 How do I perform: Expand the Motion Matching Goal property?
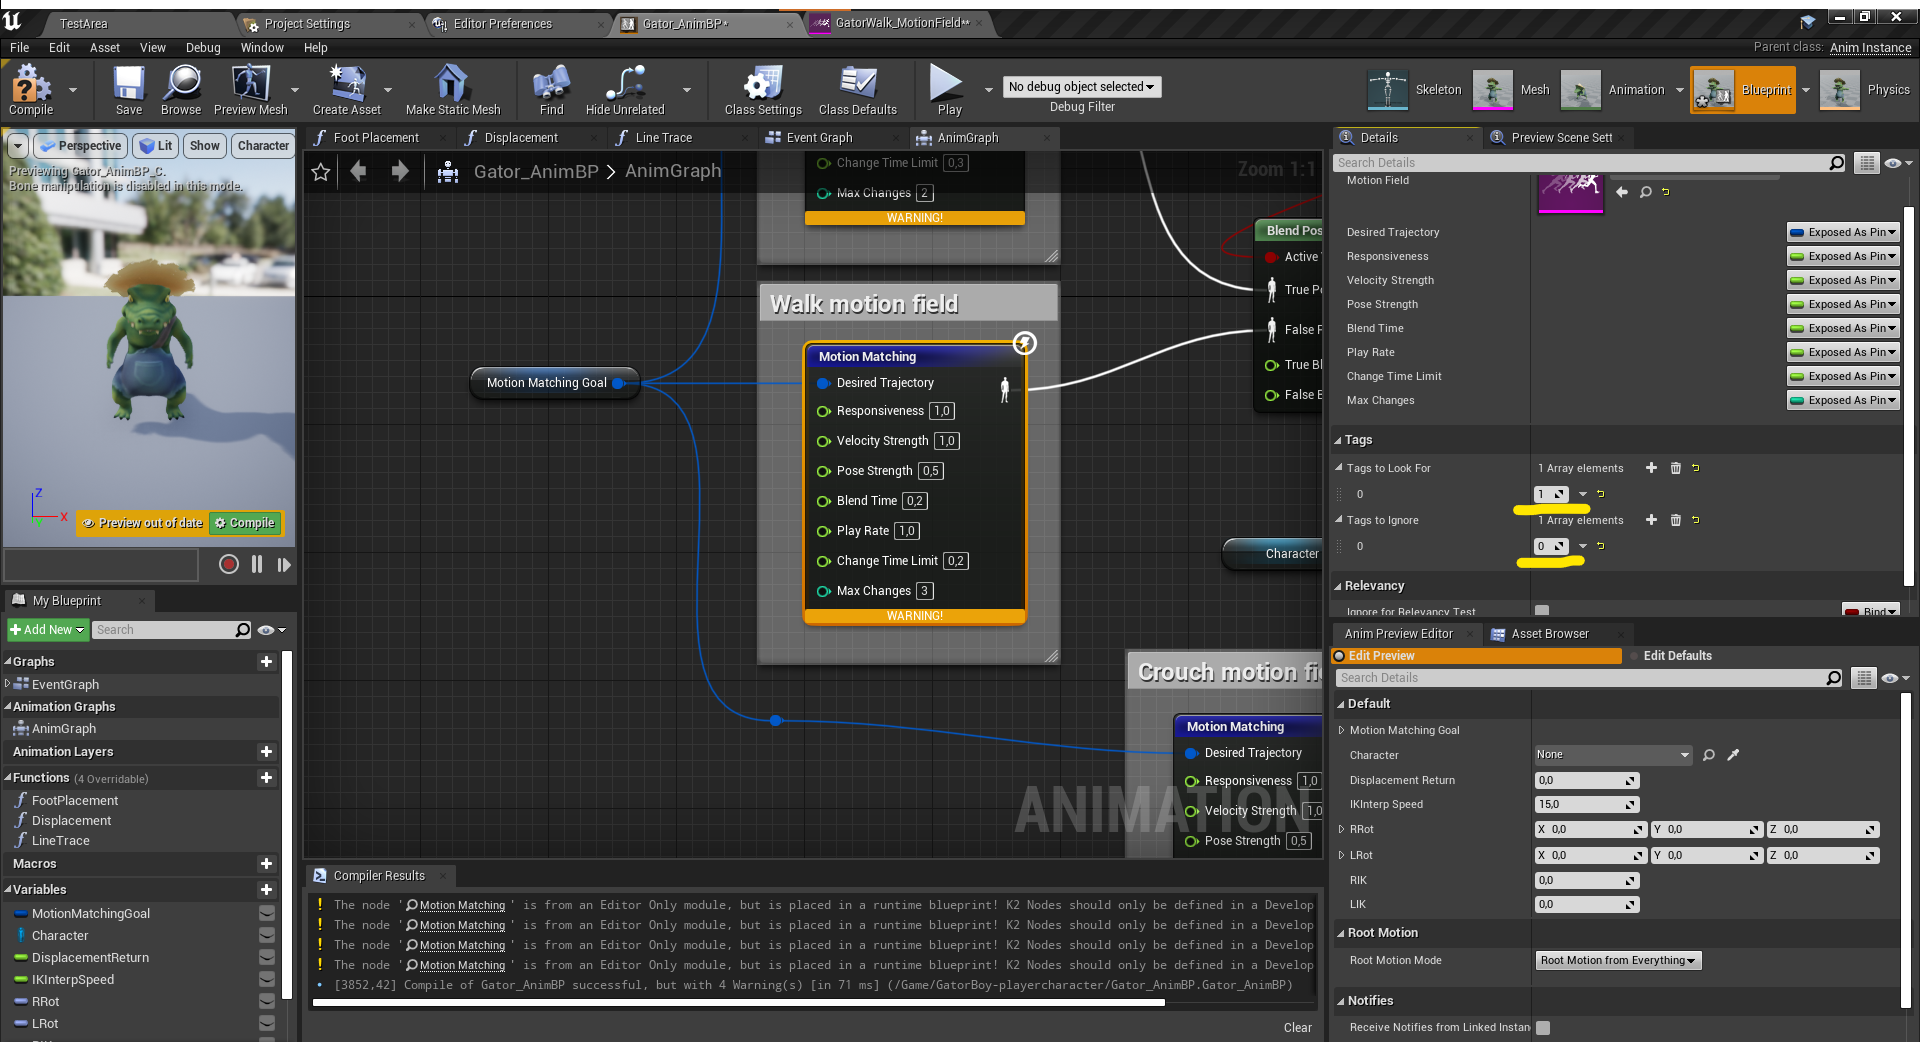[x=1341, y=730]
